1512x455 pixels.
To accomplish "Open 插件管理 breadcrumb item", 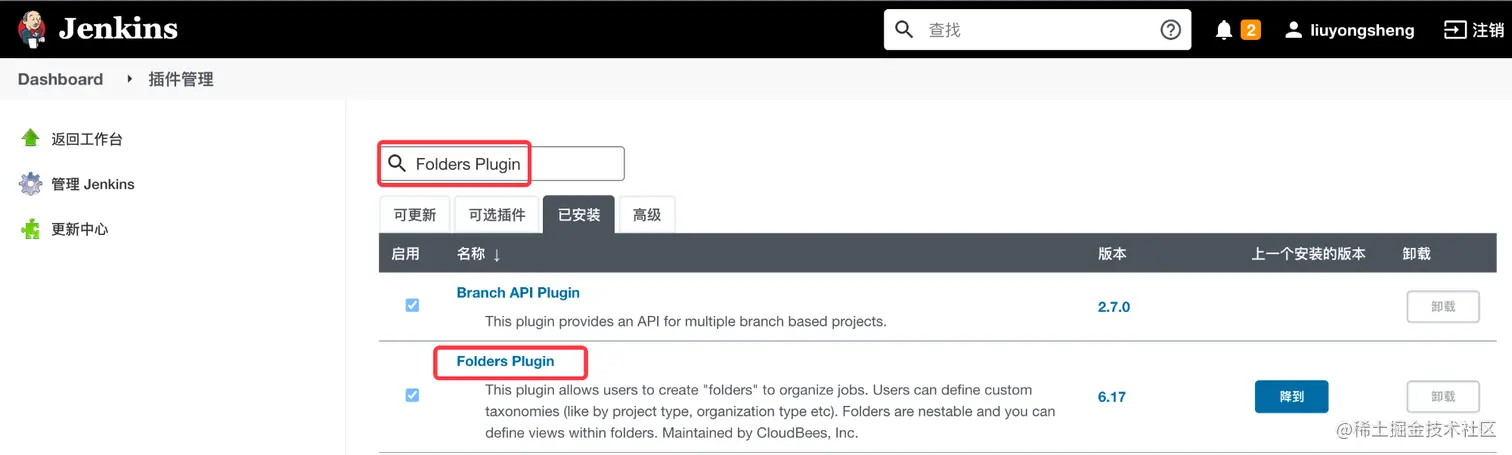I will coord(181,79).
